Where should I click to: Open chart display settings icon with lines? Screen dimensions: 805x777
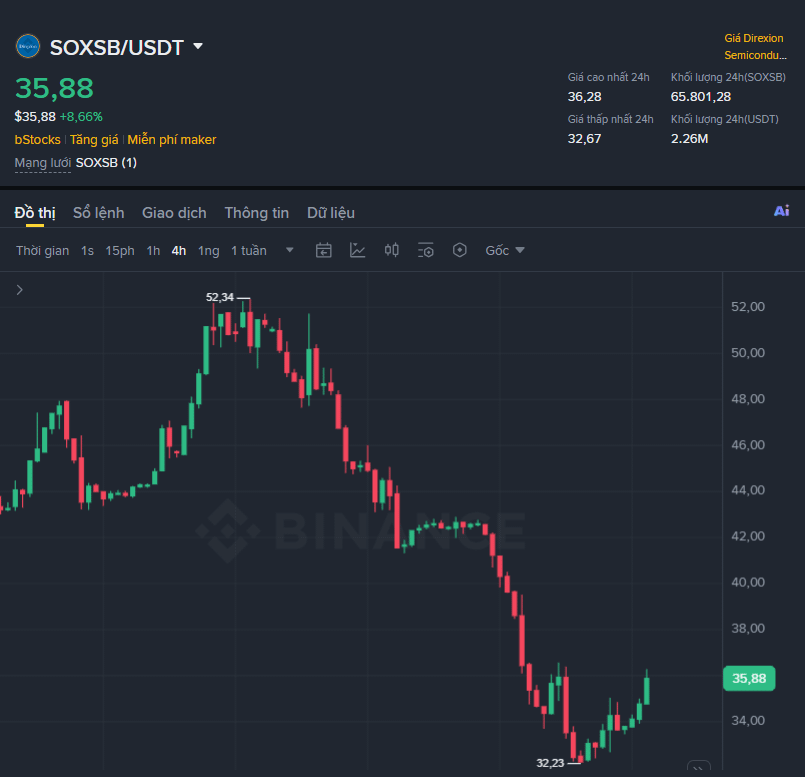point(426,251)
